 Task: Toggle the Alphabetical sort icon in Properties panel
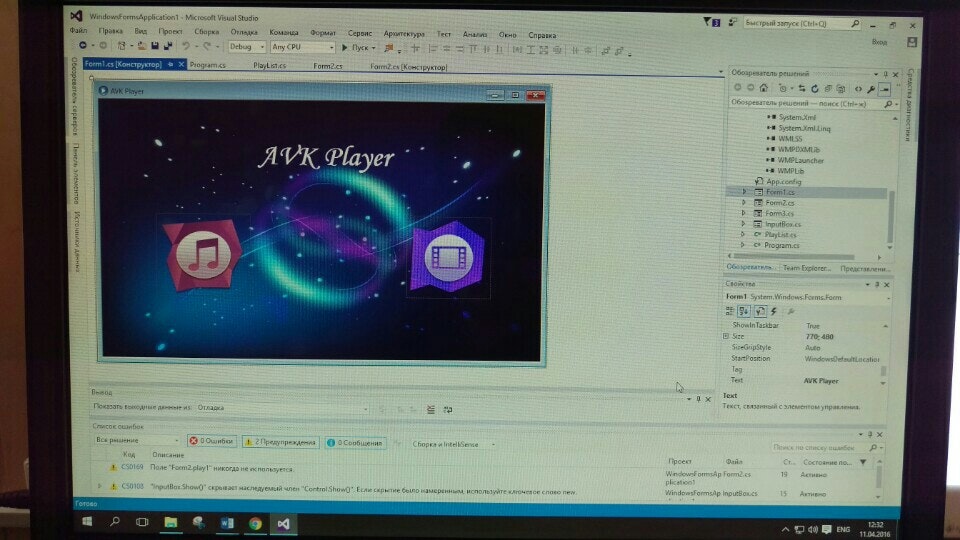744,312
